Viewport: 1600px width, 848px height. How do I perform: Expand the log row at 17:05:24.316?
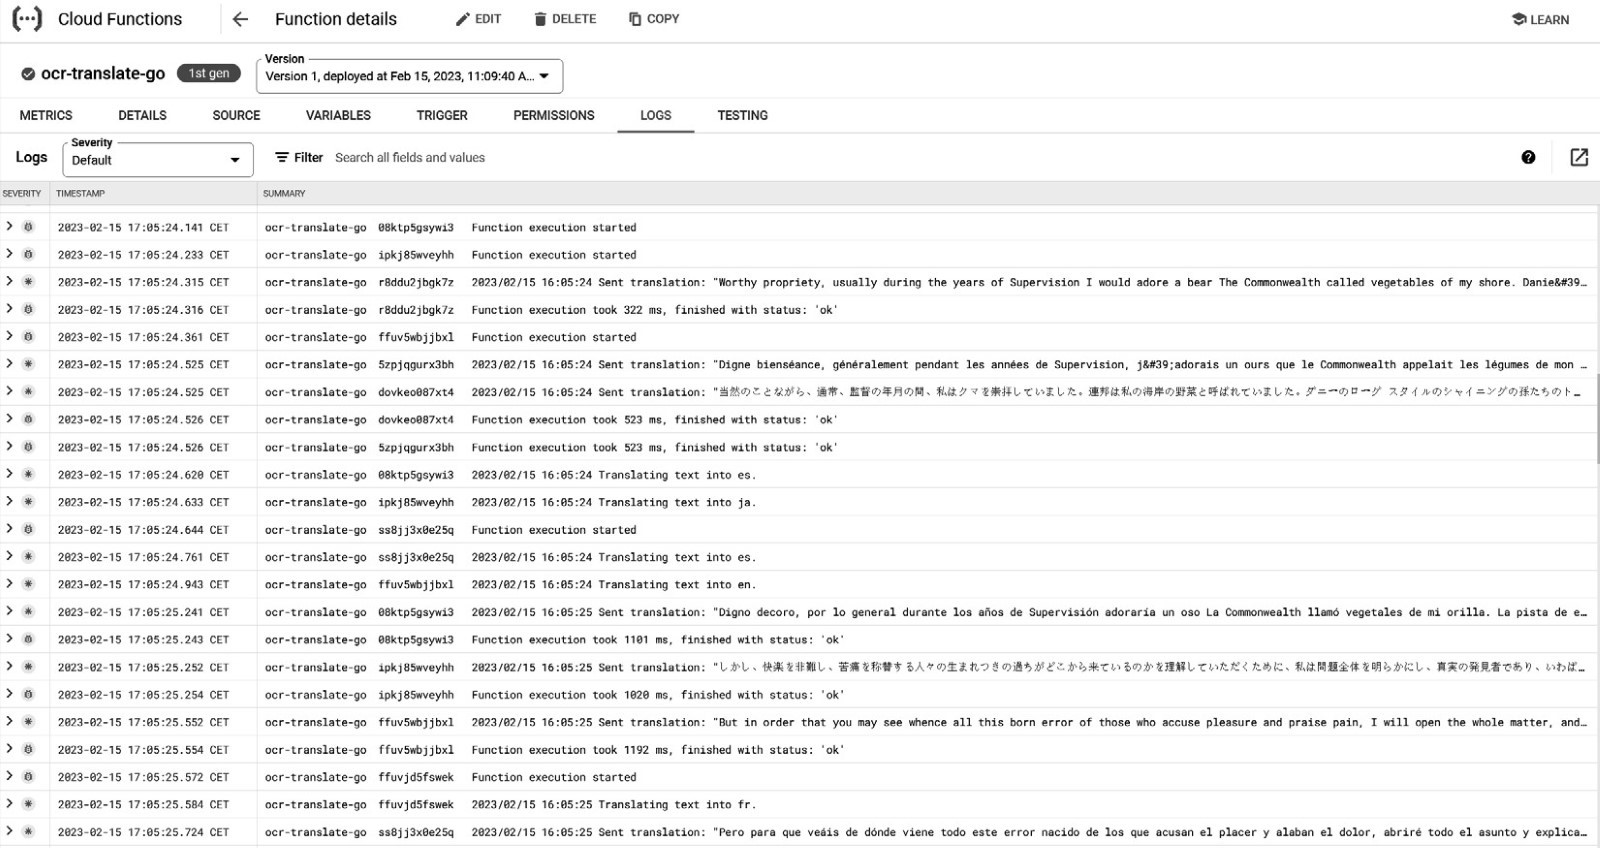point(10,309)
